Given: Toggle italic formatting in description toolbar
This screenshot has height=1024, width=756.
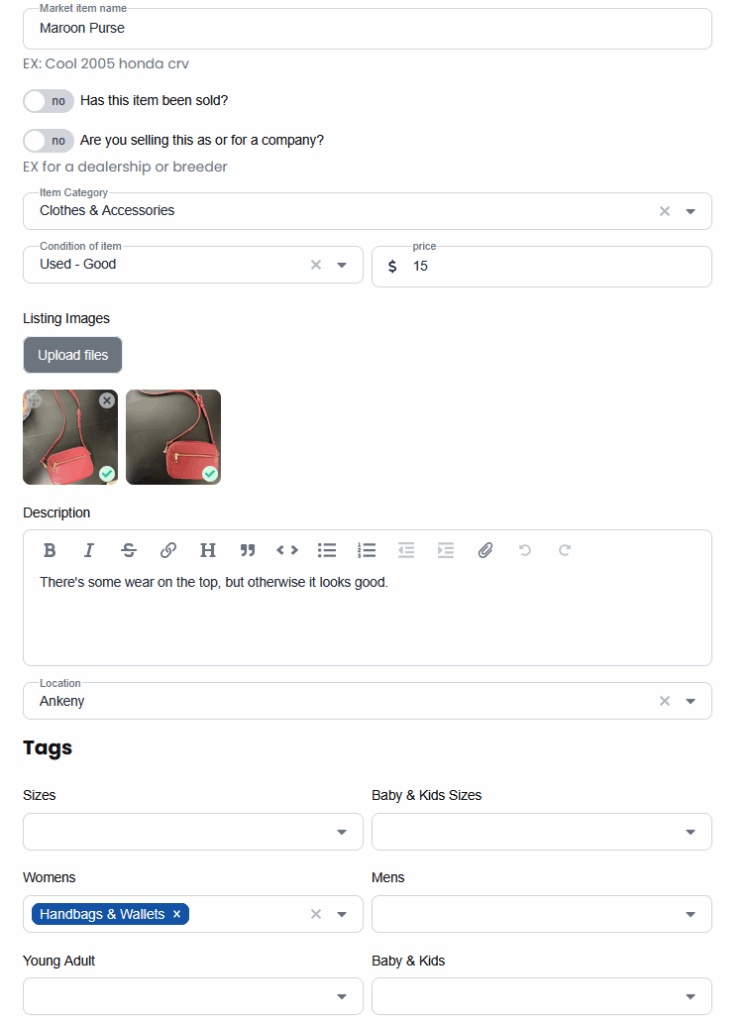Looking at the screenshot, I should [89, 551].
